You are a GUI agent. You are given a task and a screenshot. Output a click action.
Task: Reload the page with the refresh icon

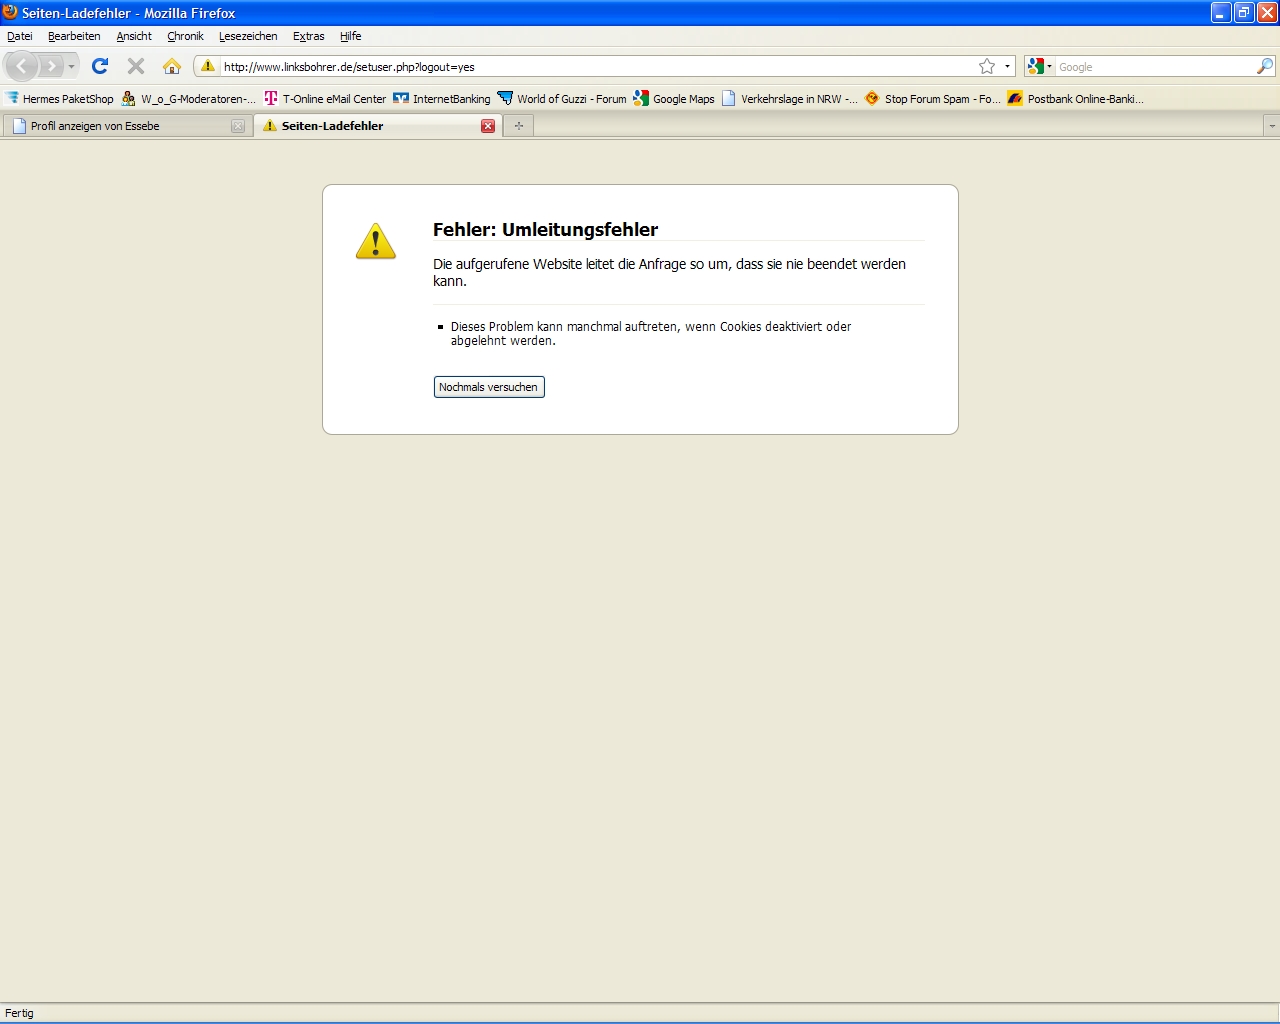[100, 66]
